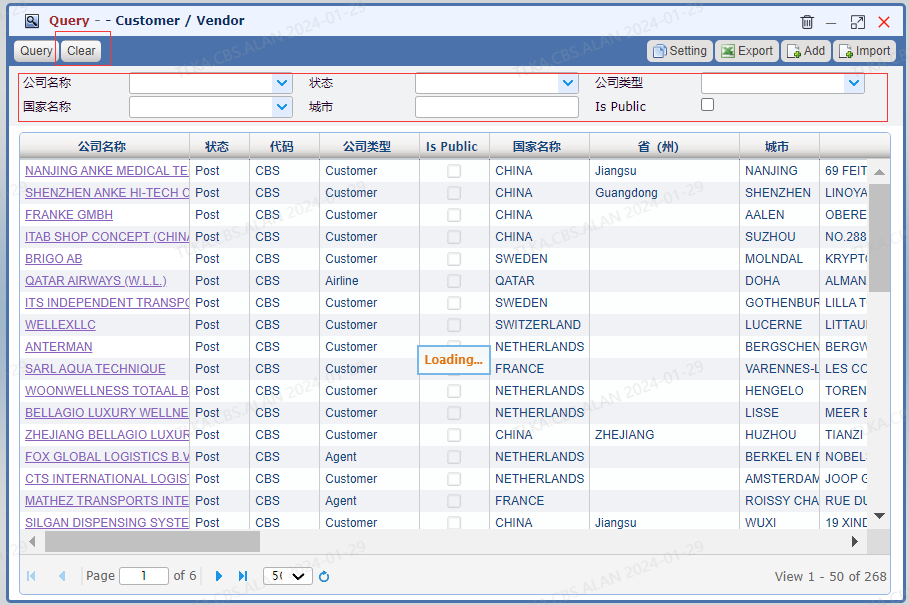Open the 公司名称 filter dropdown

tap(282, 83)
